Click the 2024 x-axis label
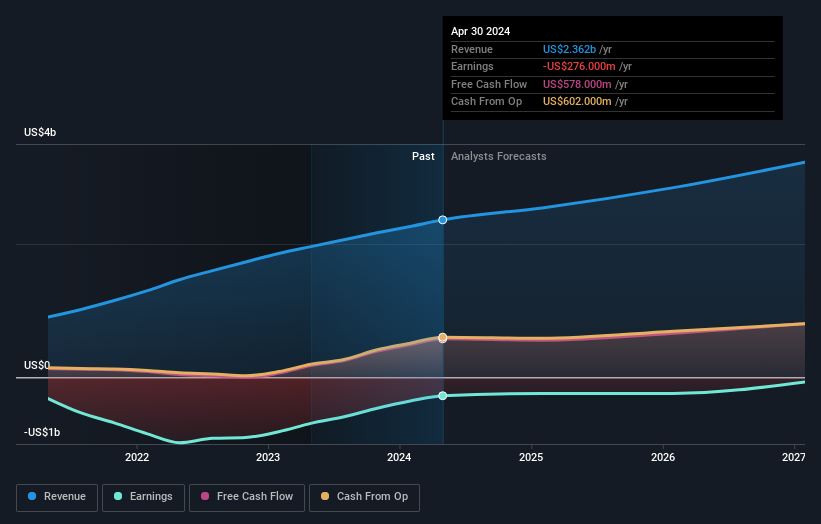This screenshot has height=524, width=821. click(x=400, y=458)
